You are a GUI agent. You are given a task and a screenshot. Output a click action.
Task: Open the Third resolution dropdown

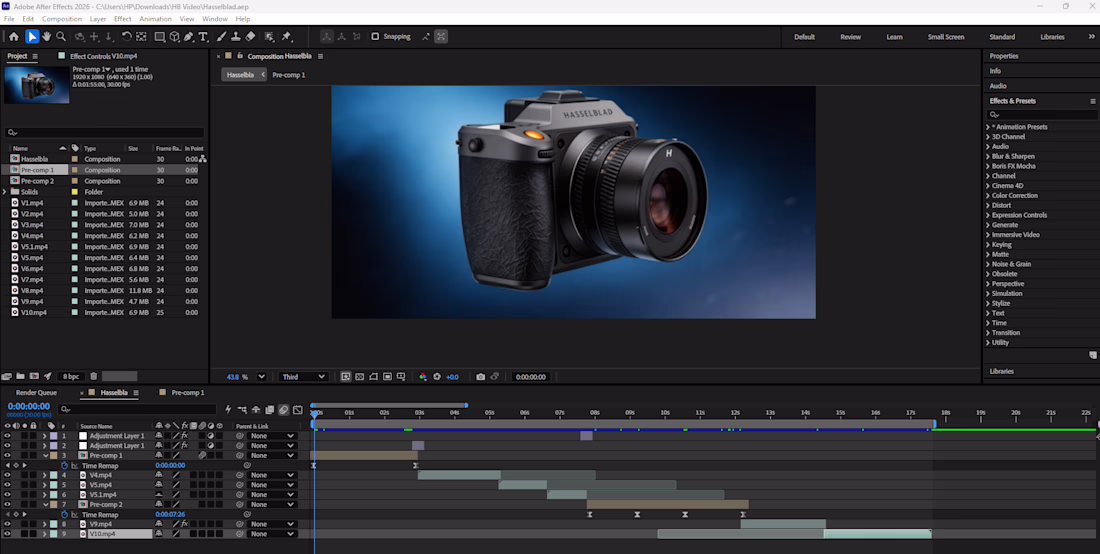pos(303,377)
